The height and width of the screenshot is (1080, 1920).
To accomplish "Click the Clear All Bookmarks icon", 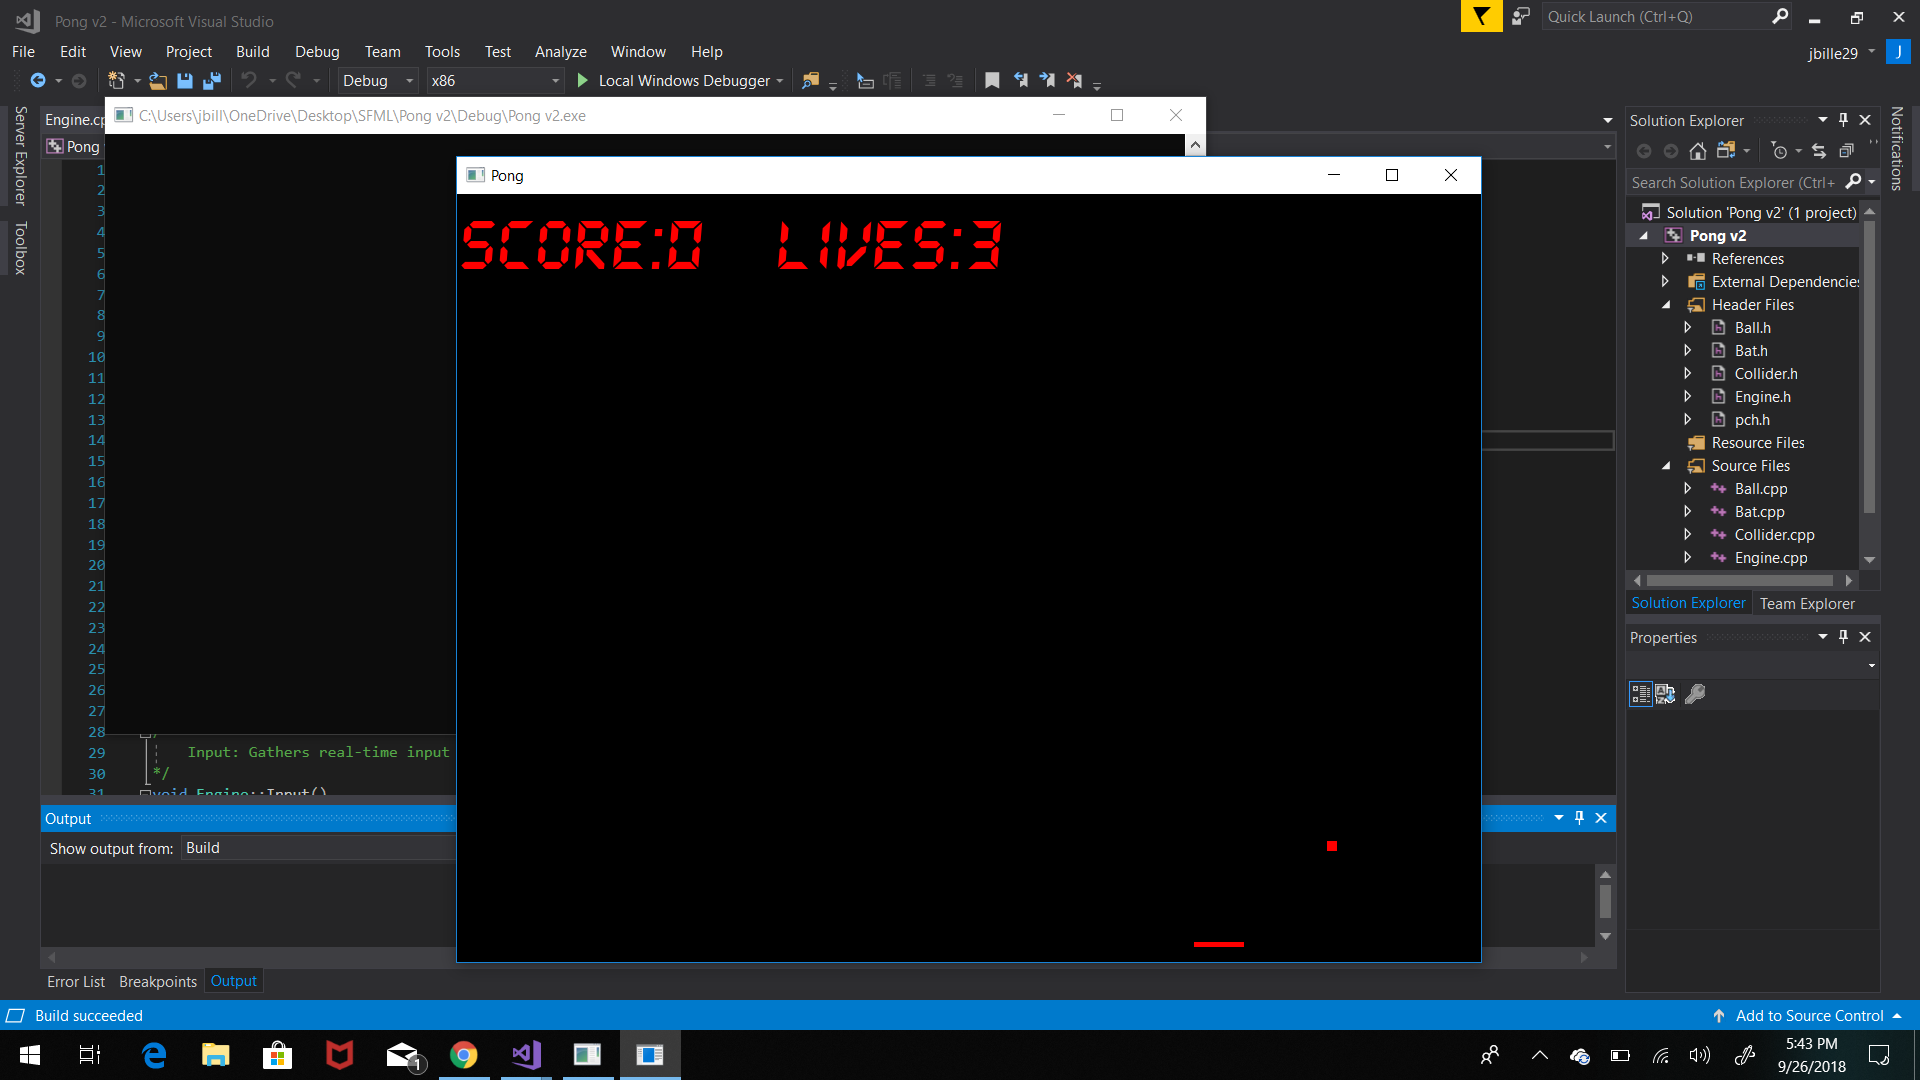I will tap(1074, 81).
